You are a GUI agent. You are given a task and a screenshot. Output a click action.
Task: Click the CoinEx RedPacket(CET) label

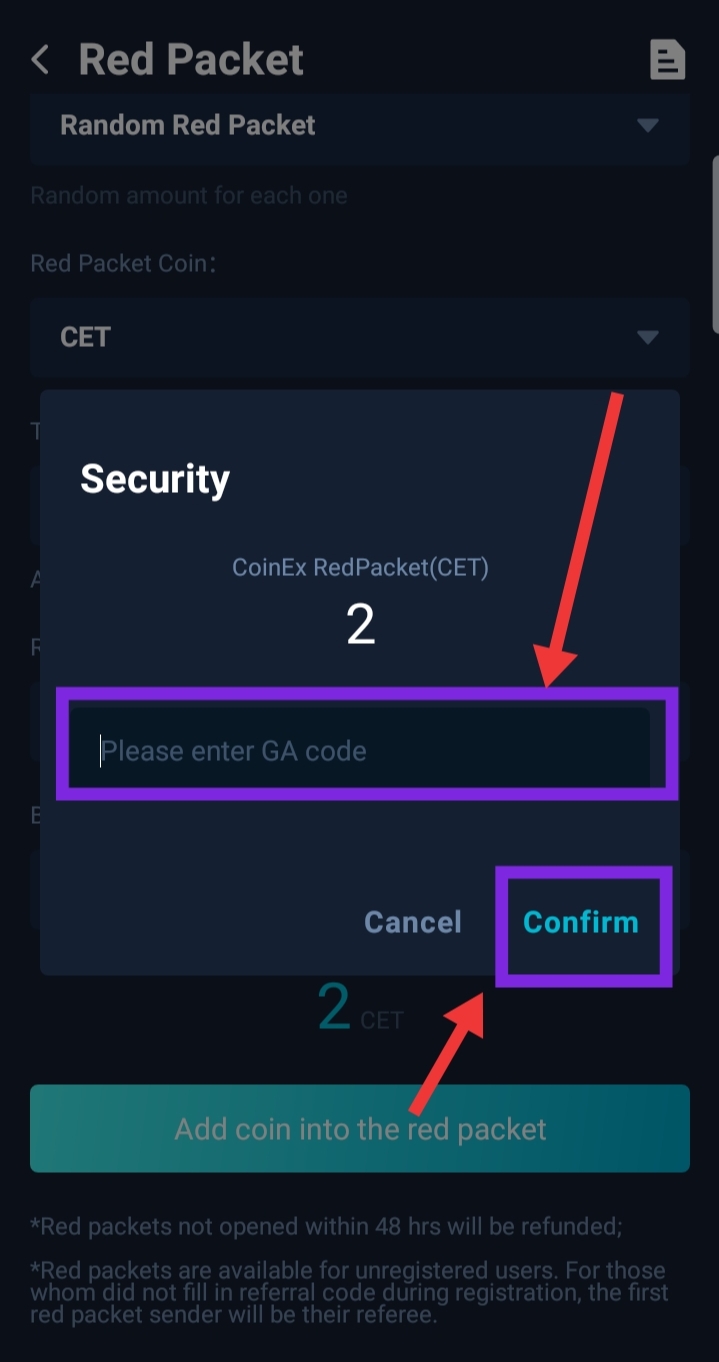pos(360,568)
